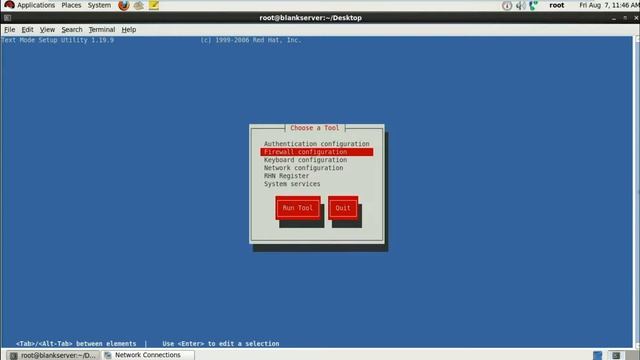
Task: Select Firewall configuration entry
Action: tap(316, 152)
